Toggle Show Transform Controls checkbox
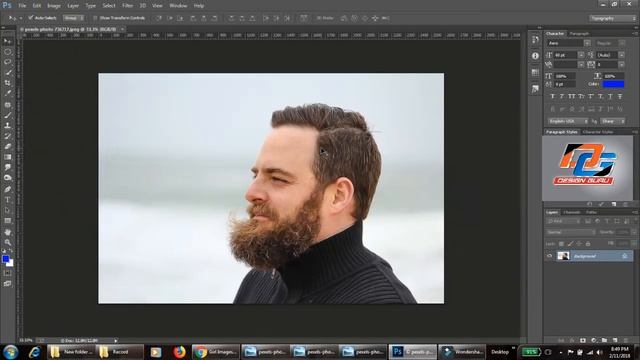 [x=95, y=18]
